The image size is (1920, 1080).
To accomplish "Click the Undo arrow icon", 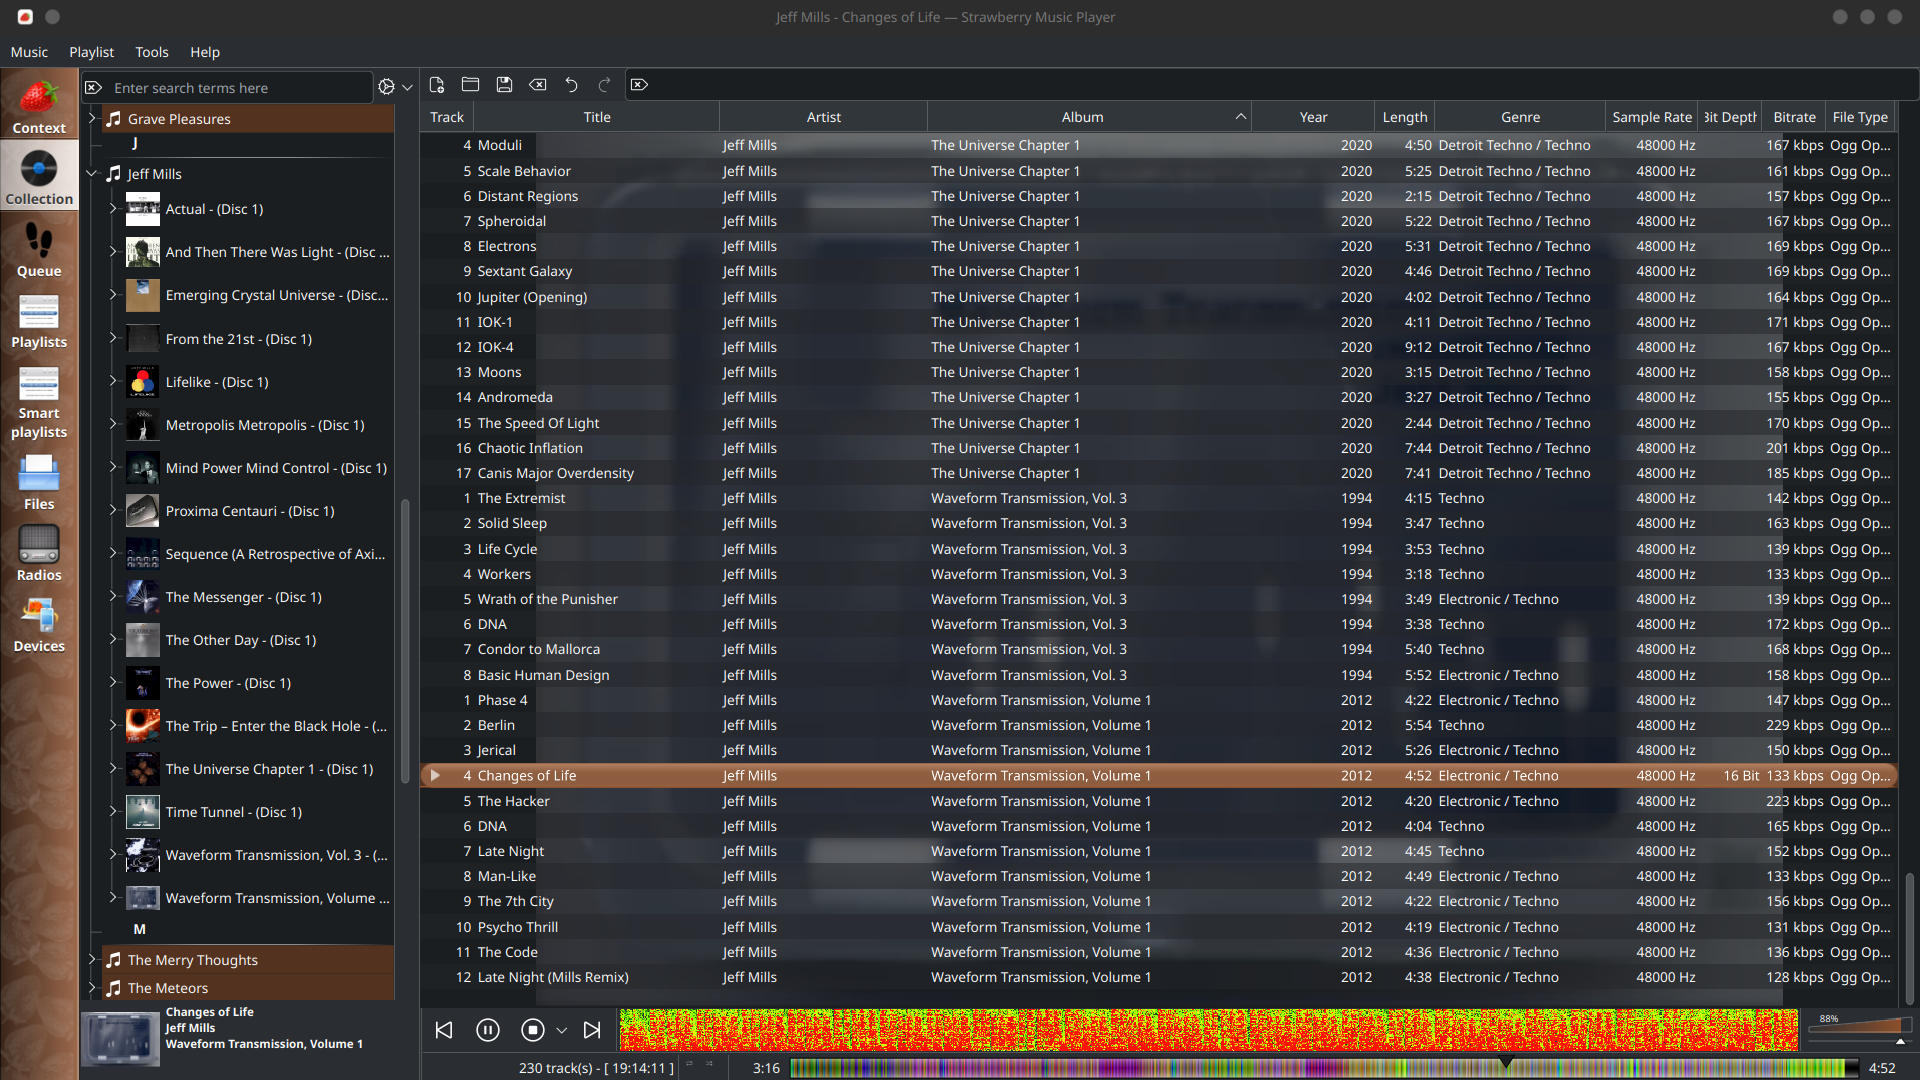I will [571, 85].
